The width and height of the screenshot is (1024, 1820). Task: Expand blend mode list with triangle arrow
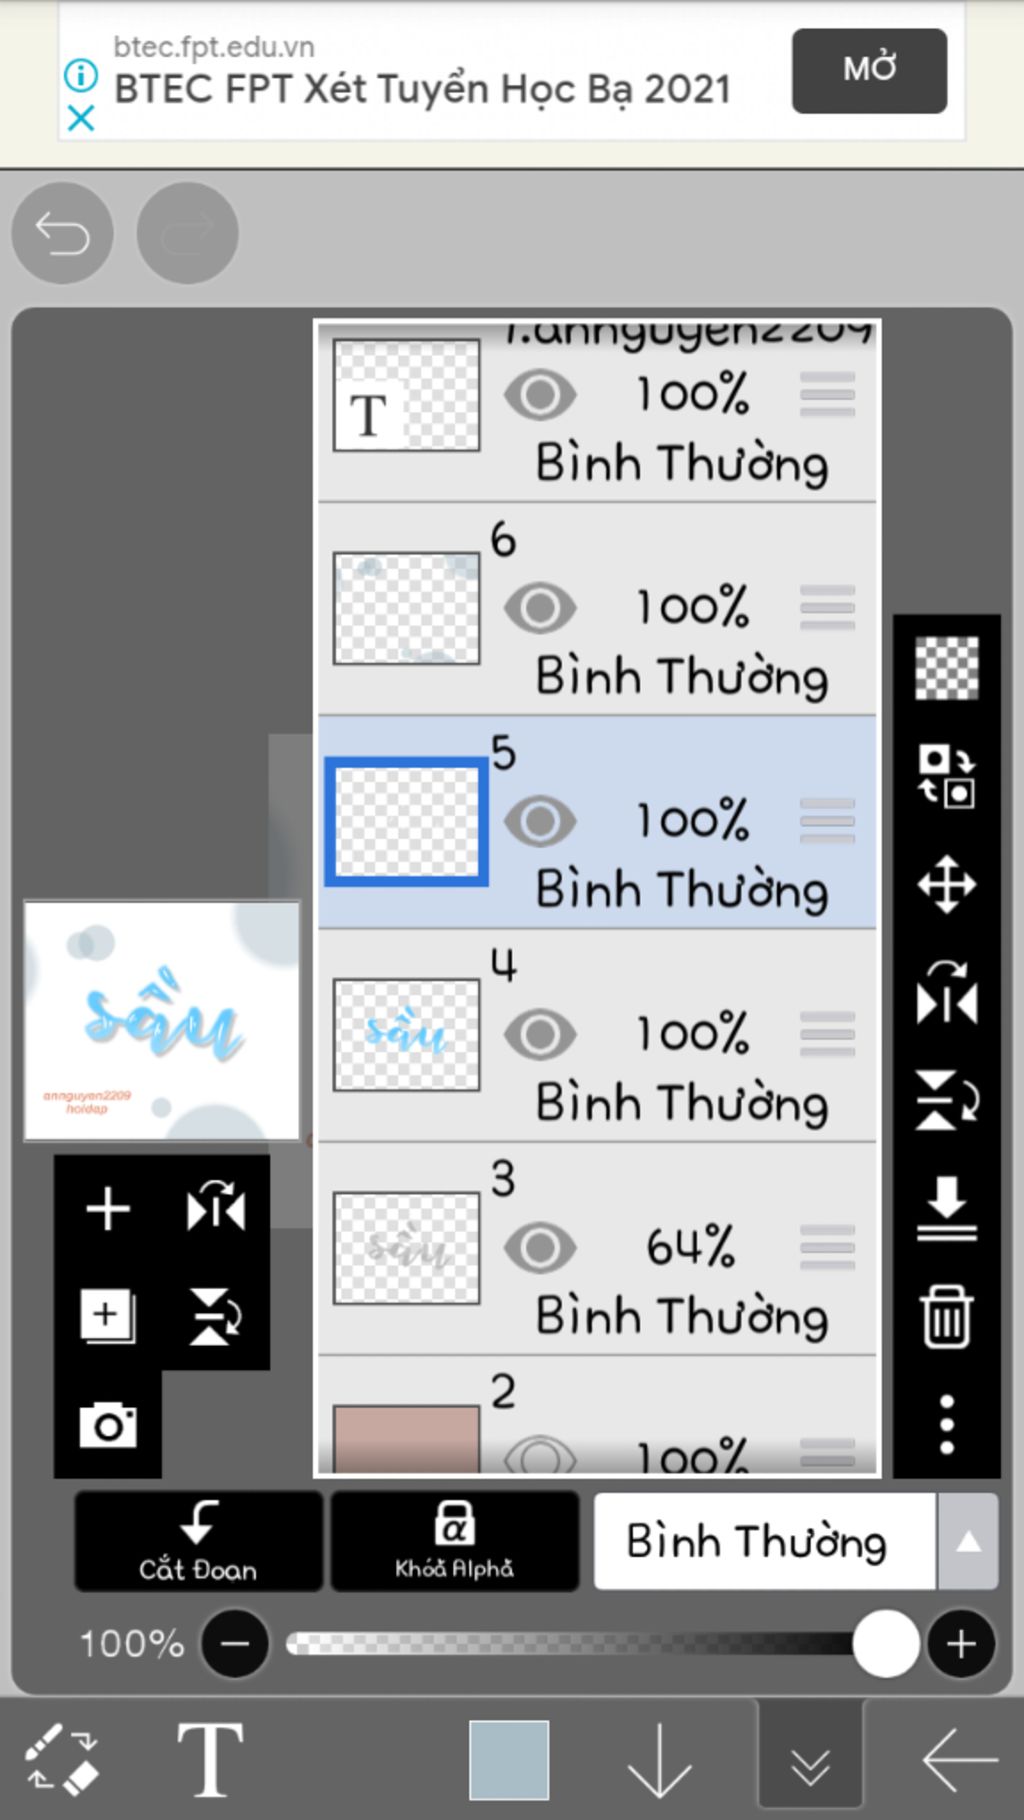[967, 1541]
